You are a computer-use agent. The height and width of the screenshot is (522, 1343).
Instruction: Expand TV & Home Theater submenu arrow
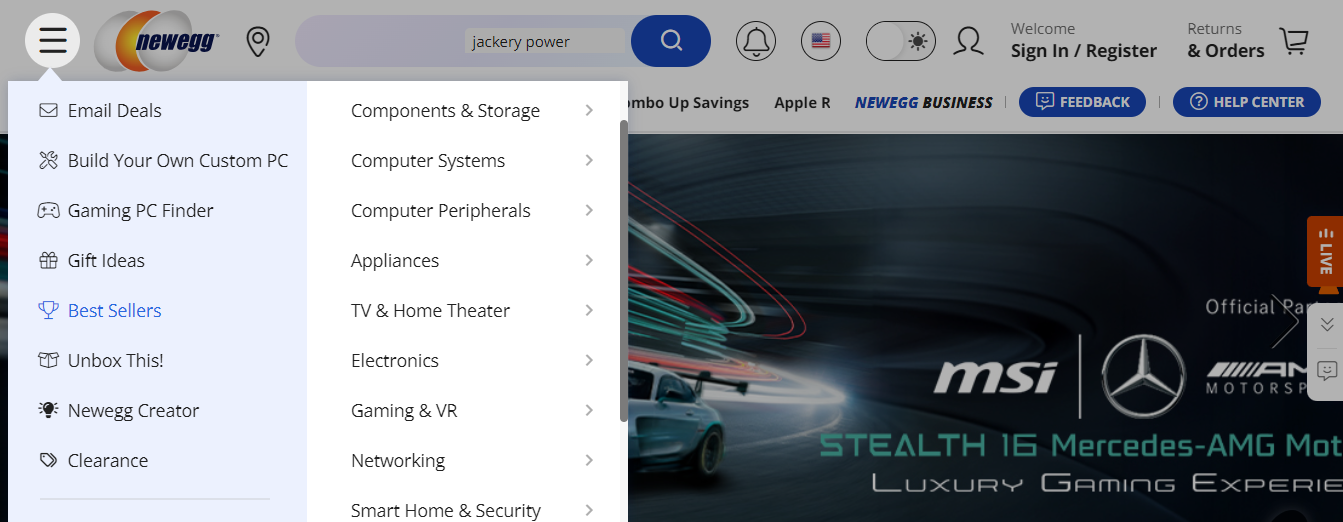pyautogui.click(x=589, y=310)
